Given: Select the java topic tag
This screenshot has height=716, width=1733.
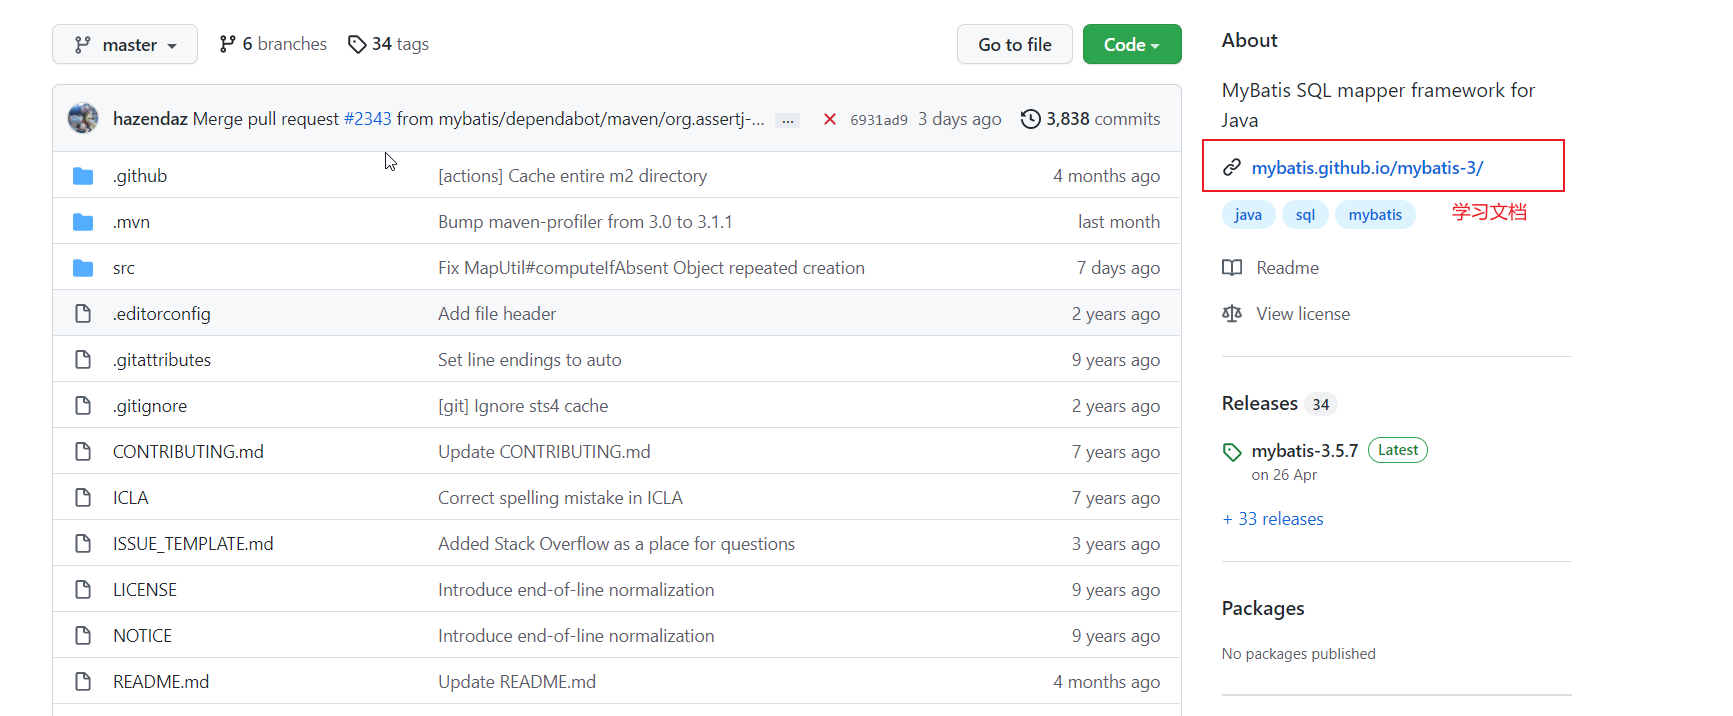Looking at the screenshot, I should [1248, 215].
